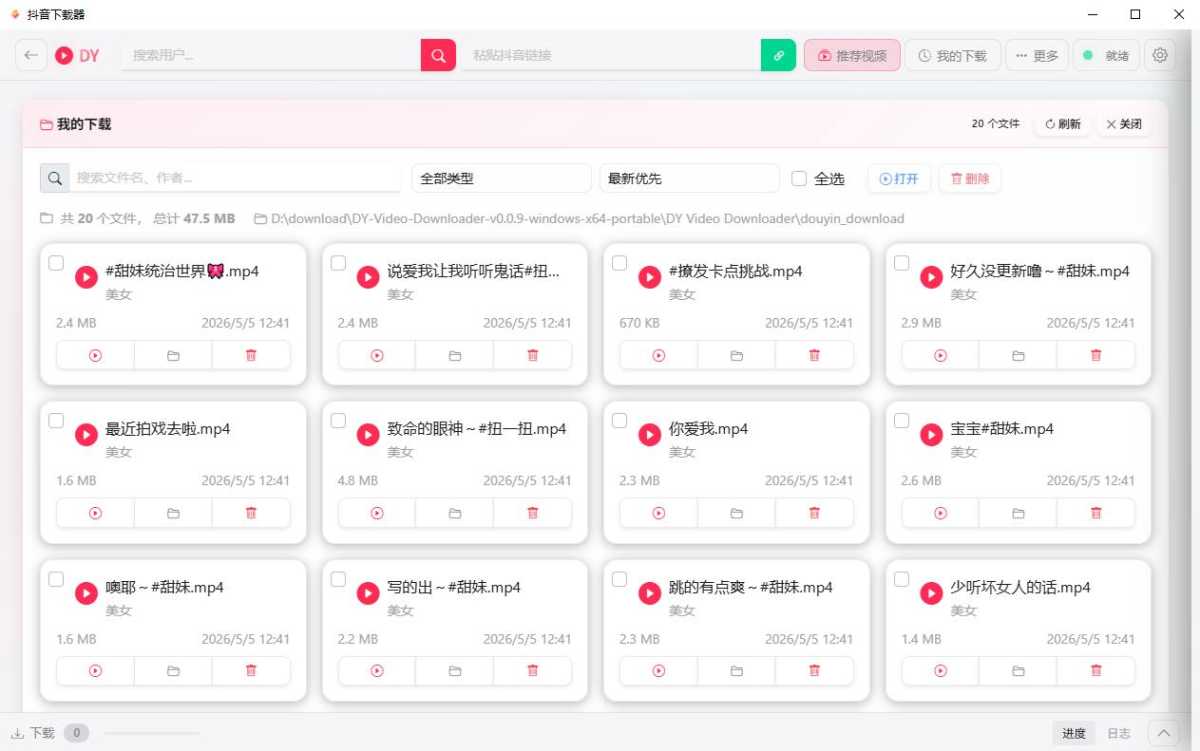Open the 推荐视频 recommended videos tab
The width and height of the screenshot is (1200, 751).
point(852,56)
